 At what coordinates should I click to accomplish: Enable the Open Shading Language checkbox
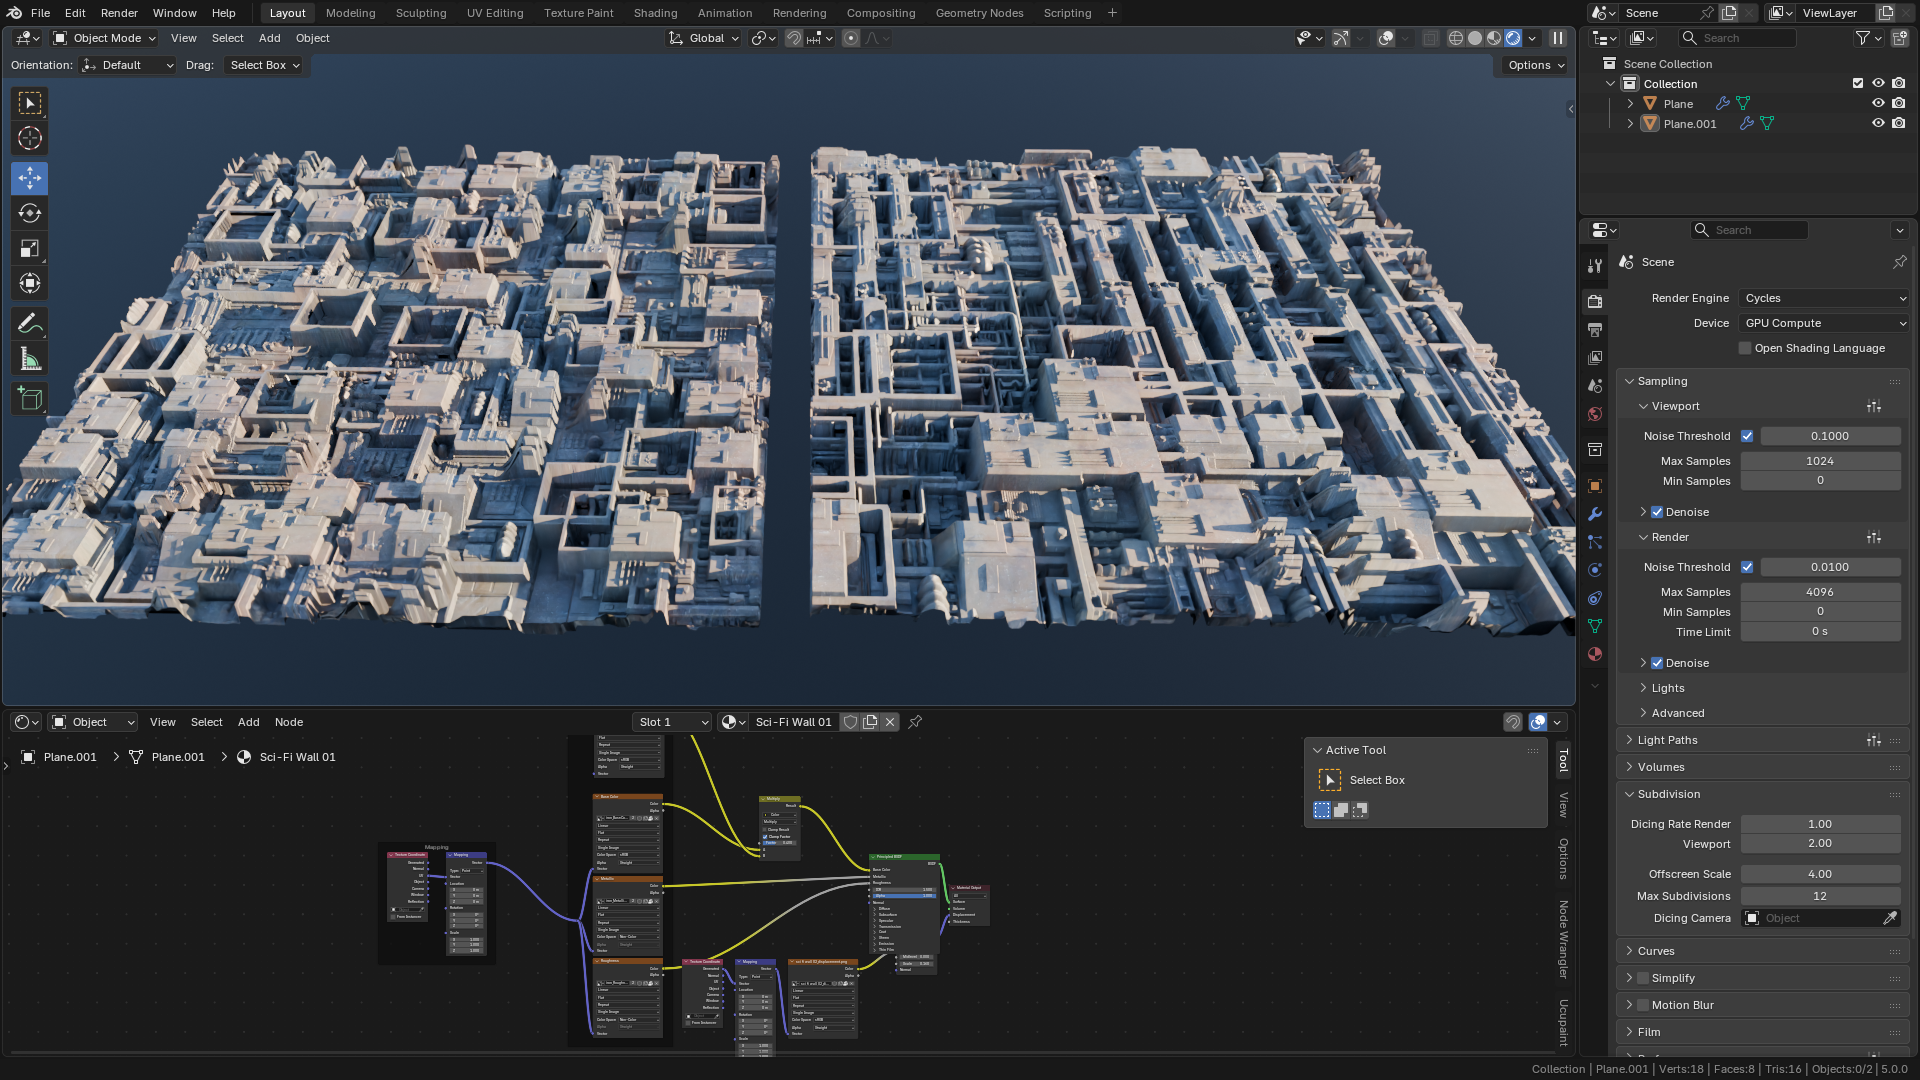pos(1745,348)
